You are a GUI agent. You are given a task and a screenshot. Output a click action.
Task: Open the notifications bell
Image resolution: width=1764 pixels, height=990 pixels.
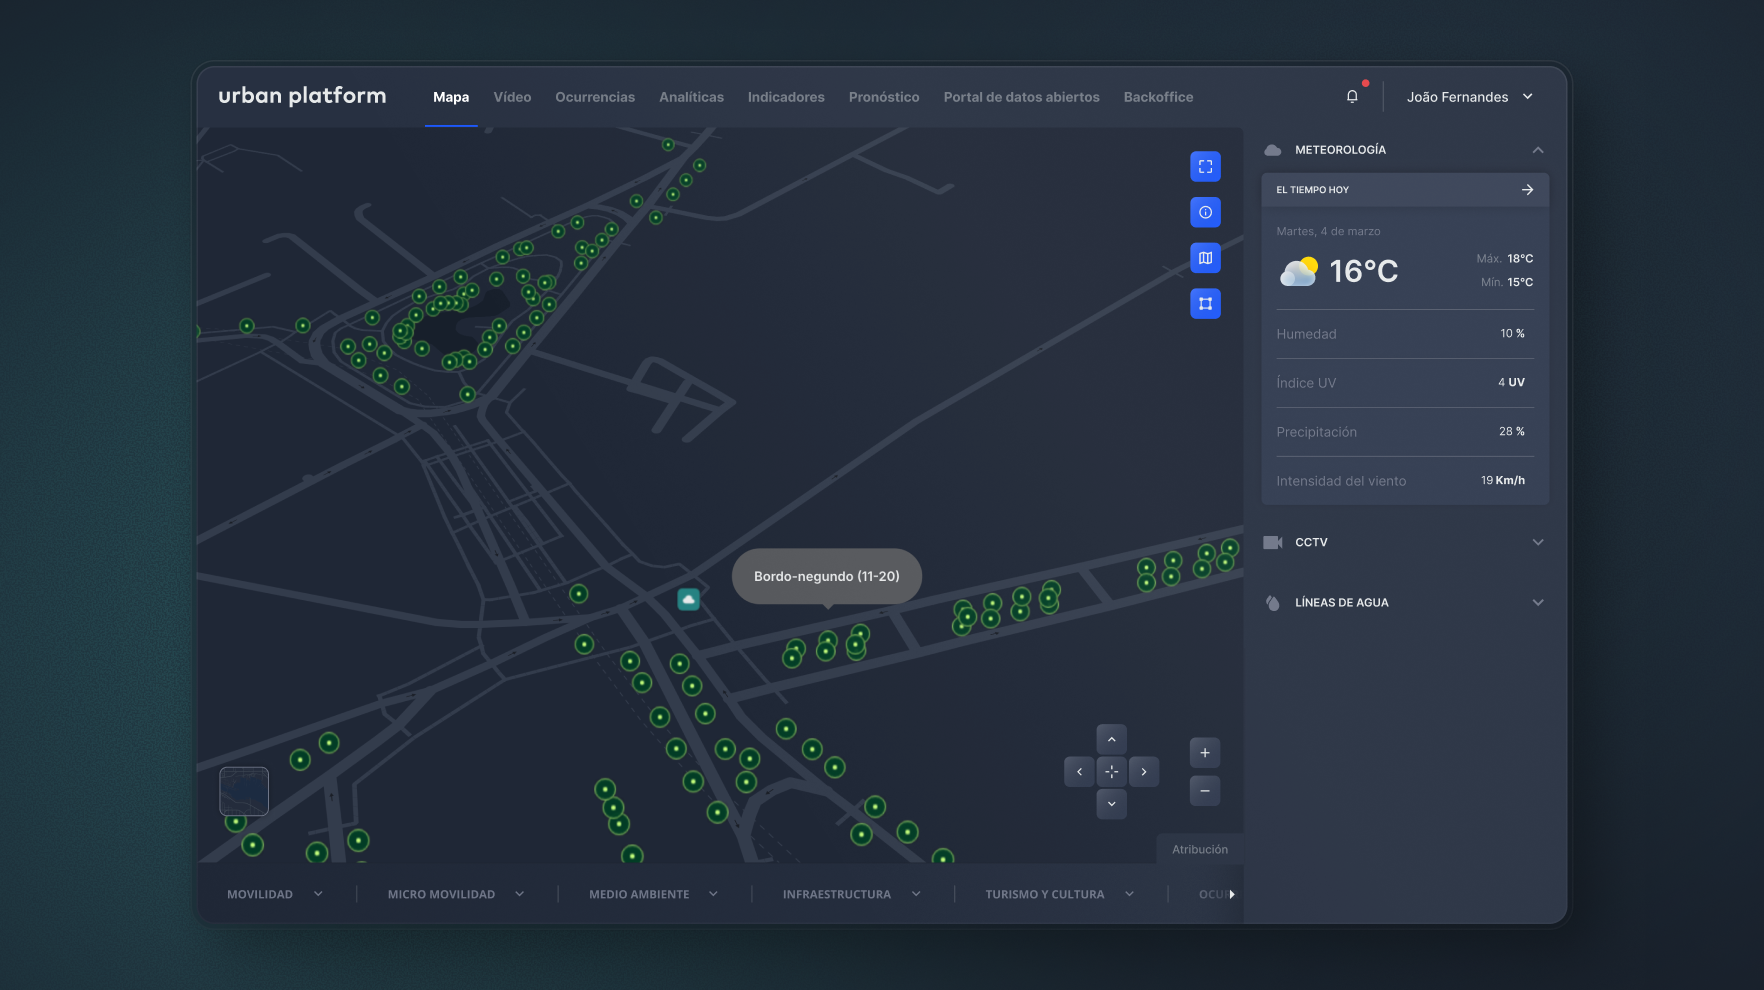[1352, 97]
